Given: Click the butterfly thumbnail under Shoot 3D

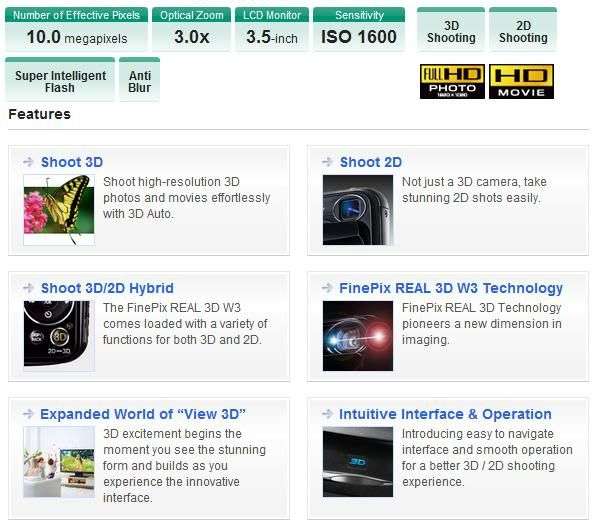Looking at the screenshot, I should (x=59, y=210).
